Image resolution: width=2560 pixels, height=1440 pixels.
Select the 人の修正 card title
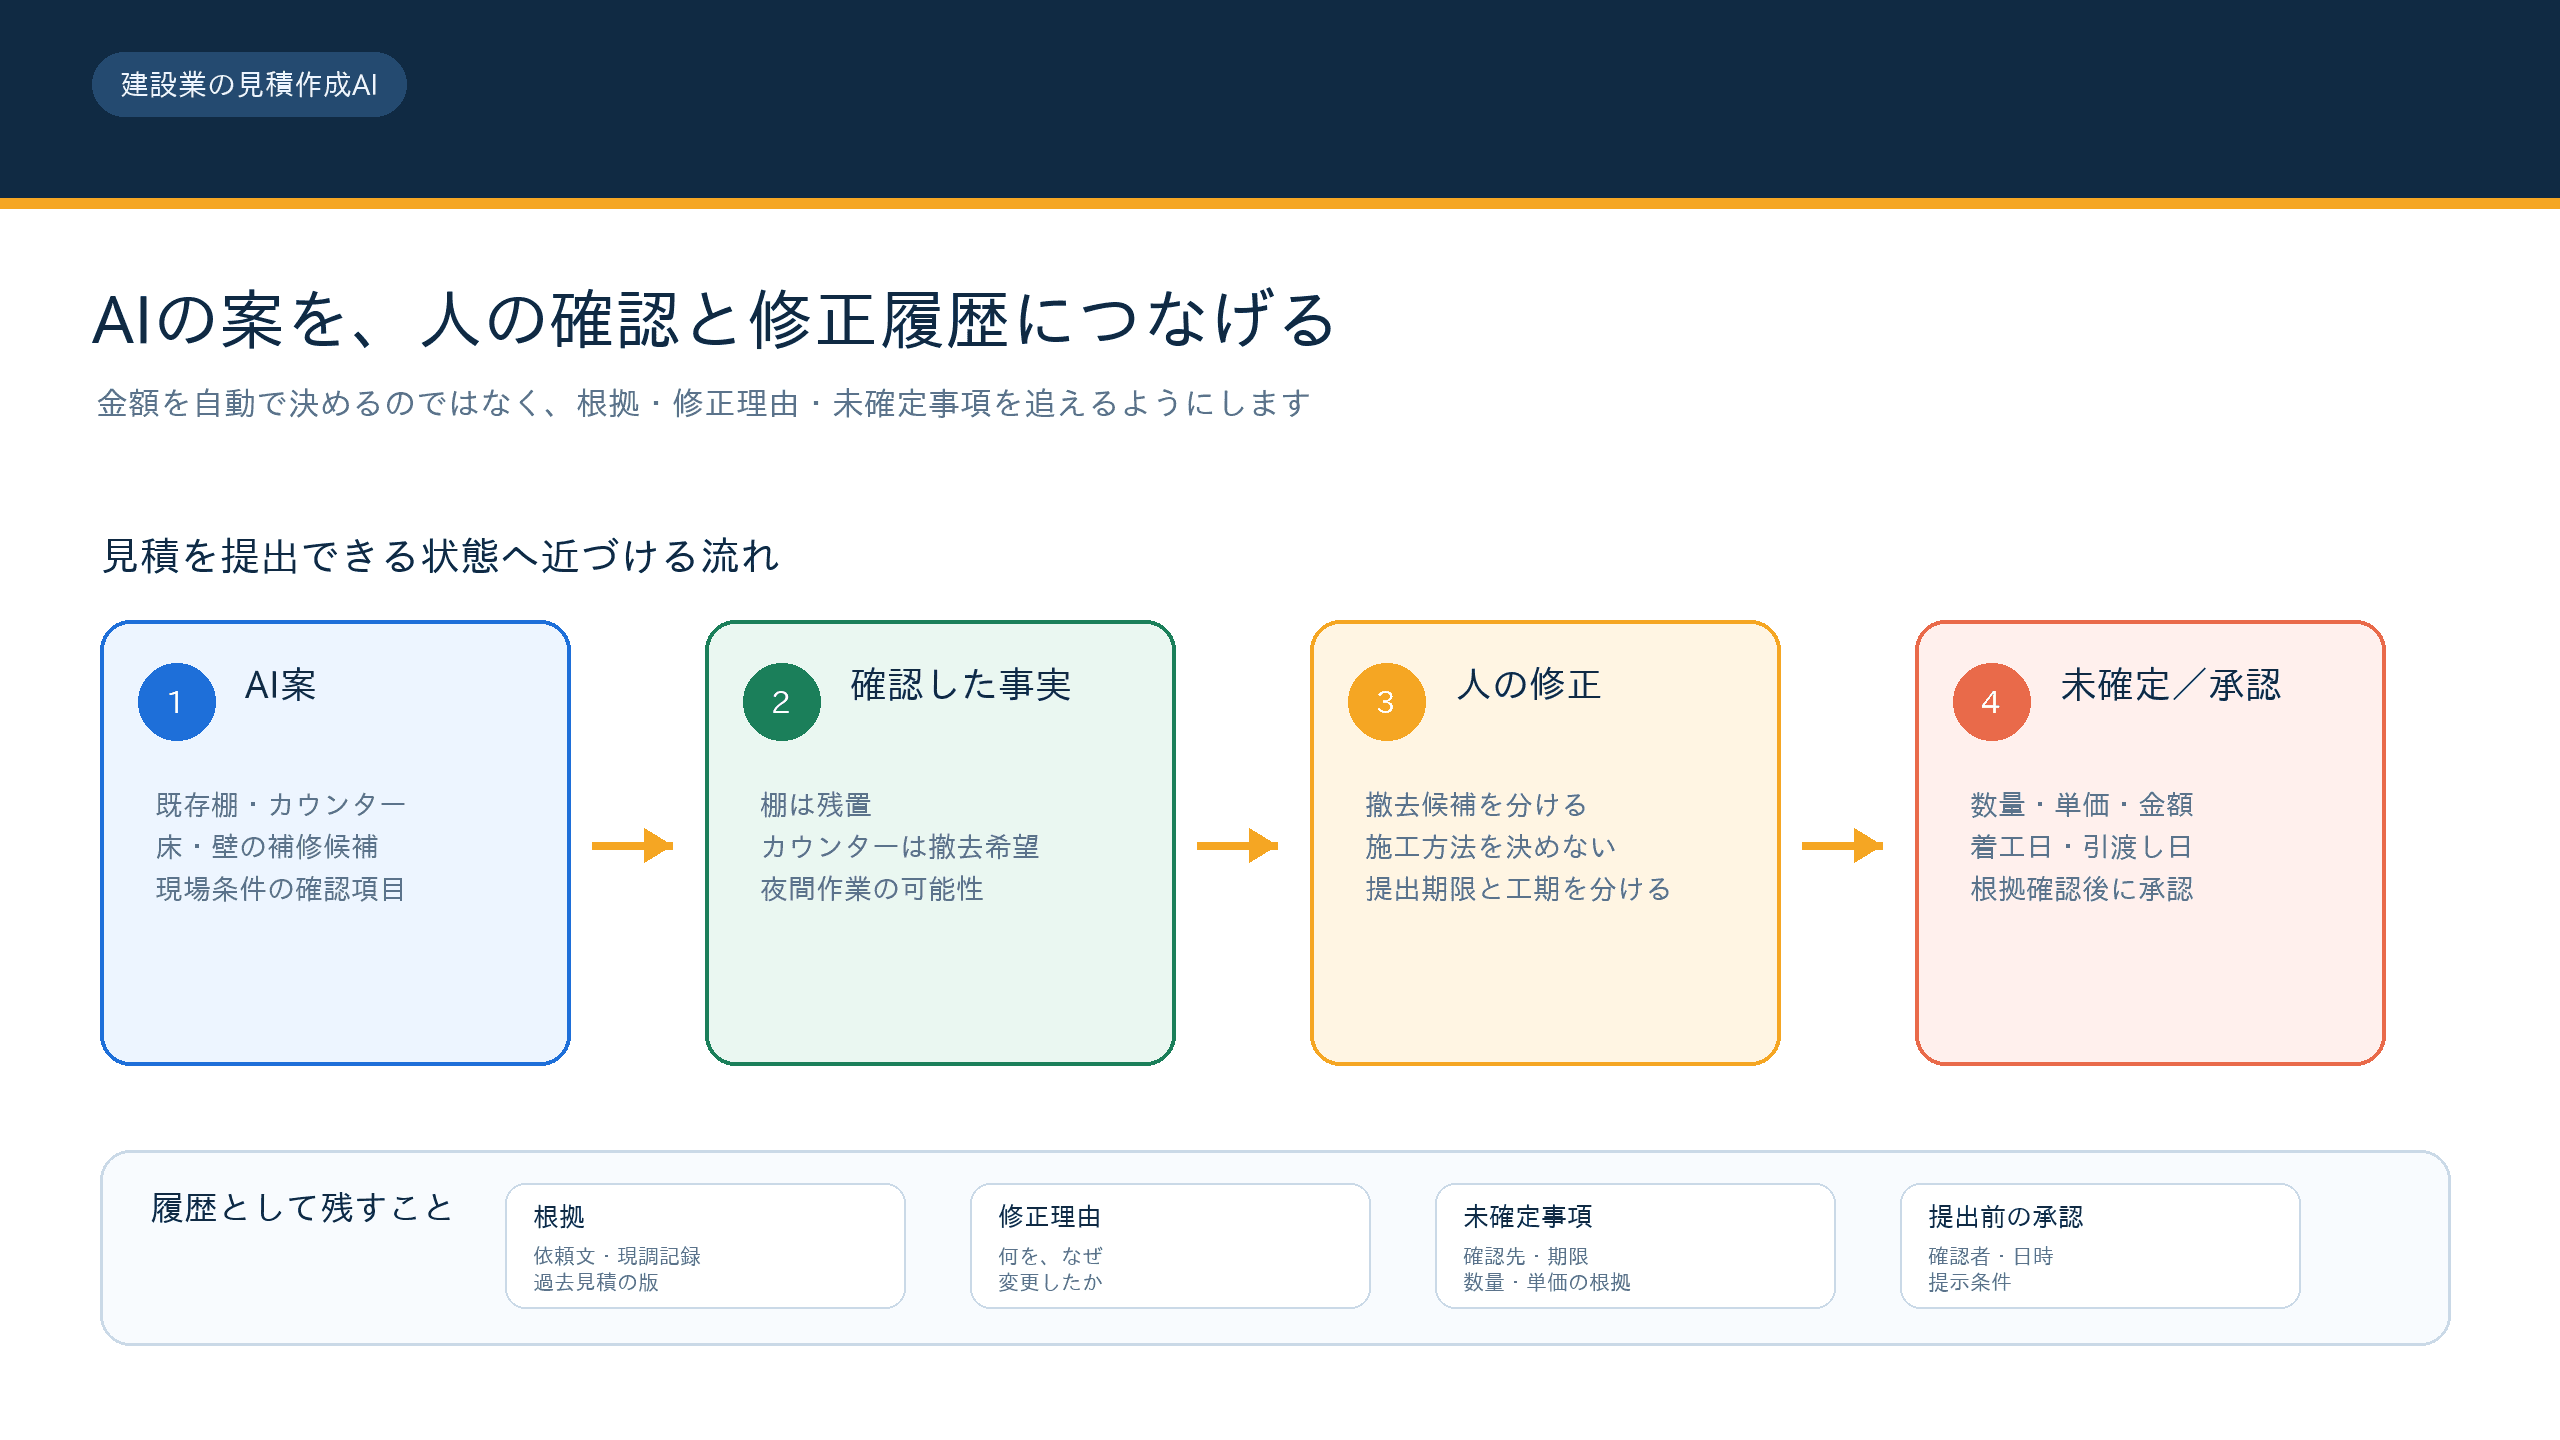point(1529,685)
